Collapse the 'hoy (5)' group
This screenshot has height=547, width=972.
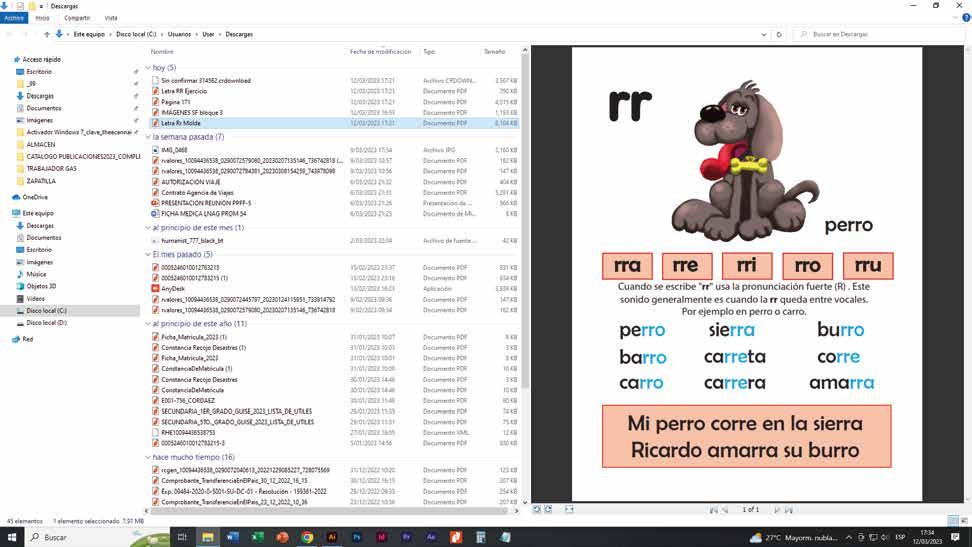148,68
